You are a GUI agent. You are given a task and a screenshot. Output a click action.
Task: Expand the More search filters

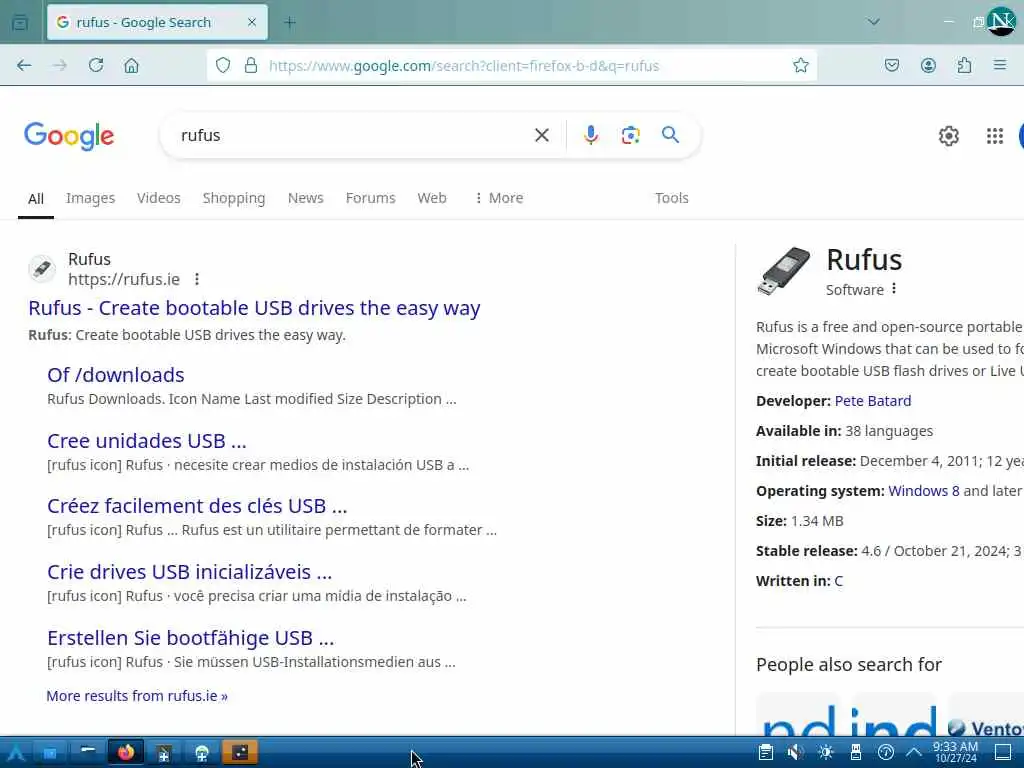click(499, 198)
